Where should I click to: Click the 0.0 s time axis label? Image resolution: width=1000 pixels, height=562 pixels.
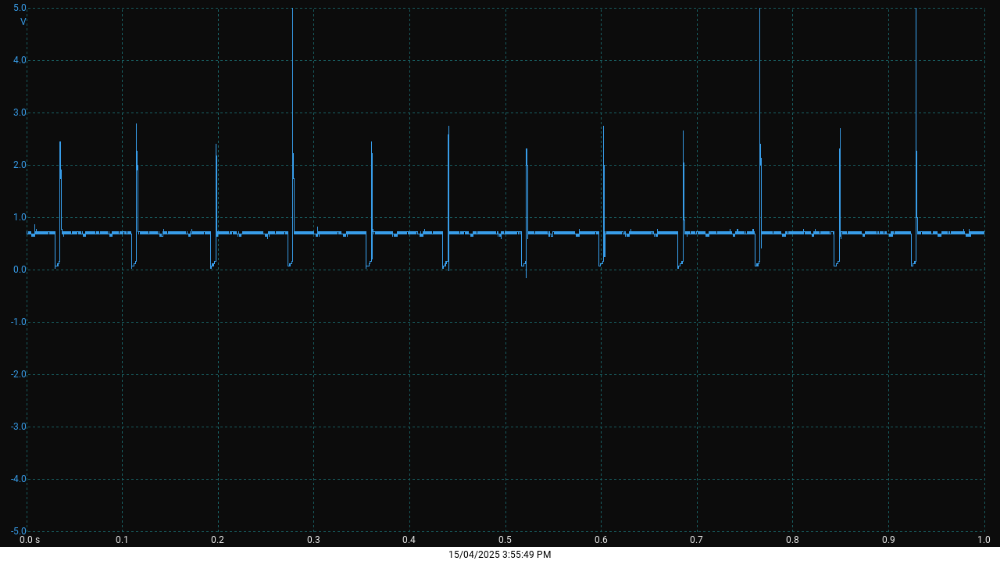point(30,540)
